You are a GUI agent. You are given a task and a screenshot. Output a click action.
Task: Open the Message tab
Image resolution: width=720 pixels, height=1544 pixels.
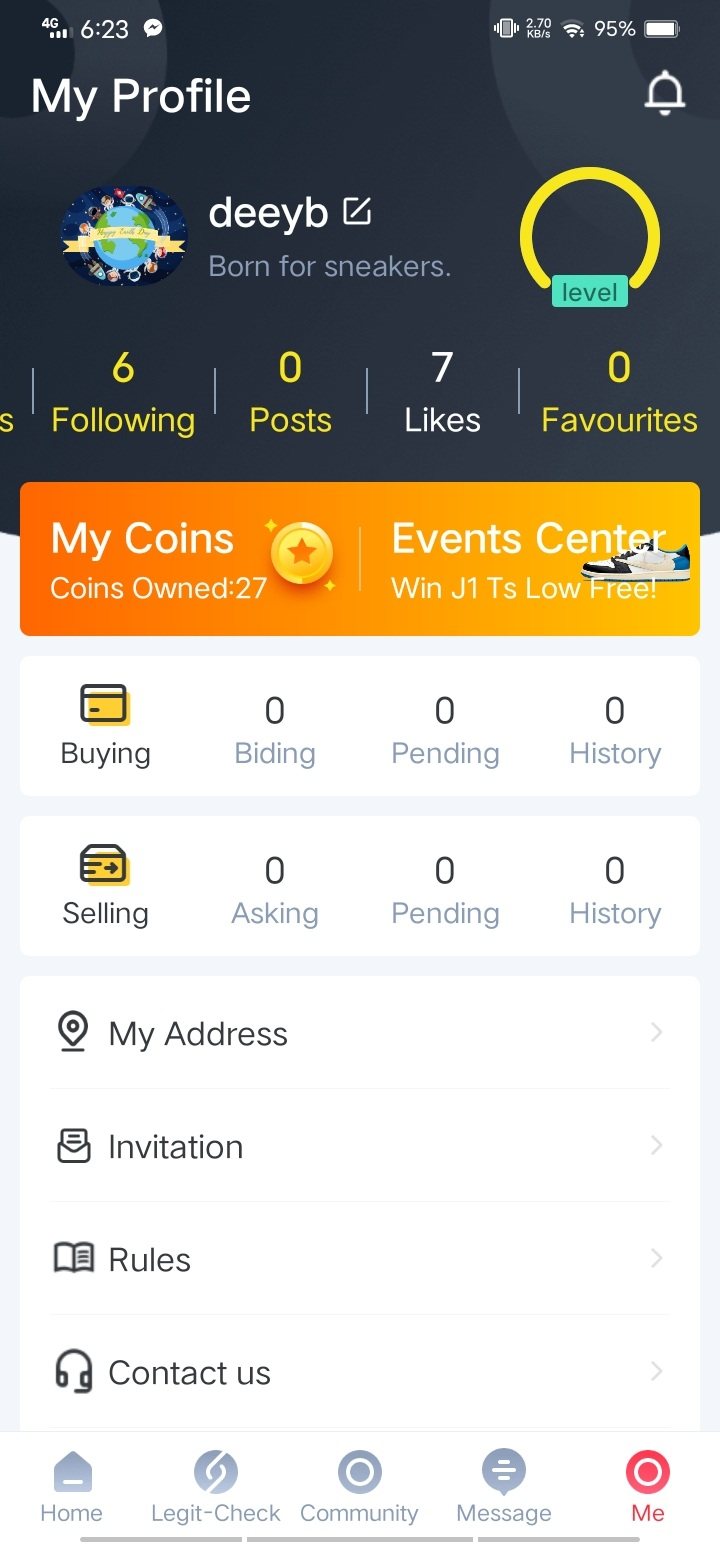(x=503, y=1488)
